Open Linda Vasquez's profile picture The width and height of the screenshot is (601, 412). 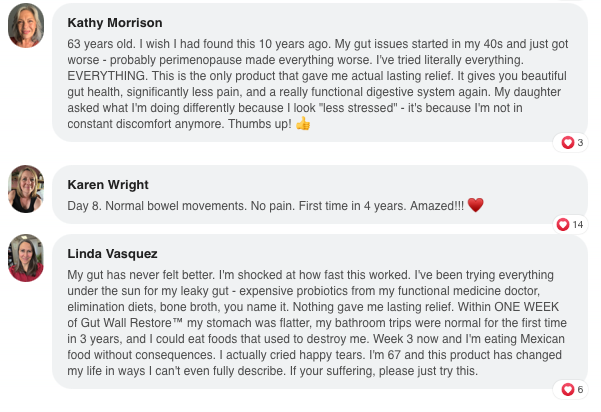[26, 258]
